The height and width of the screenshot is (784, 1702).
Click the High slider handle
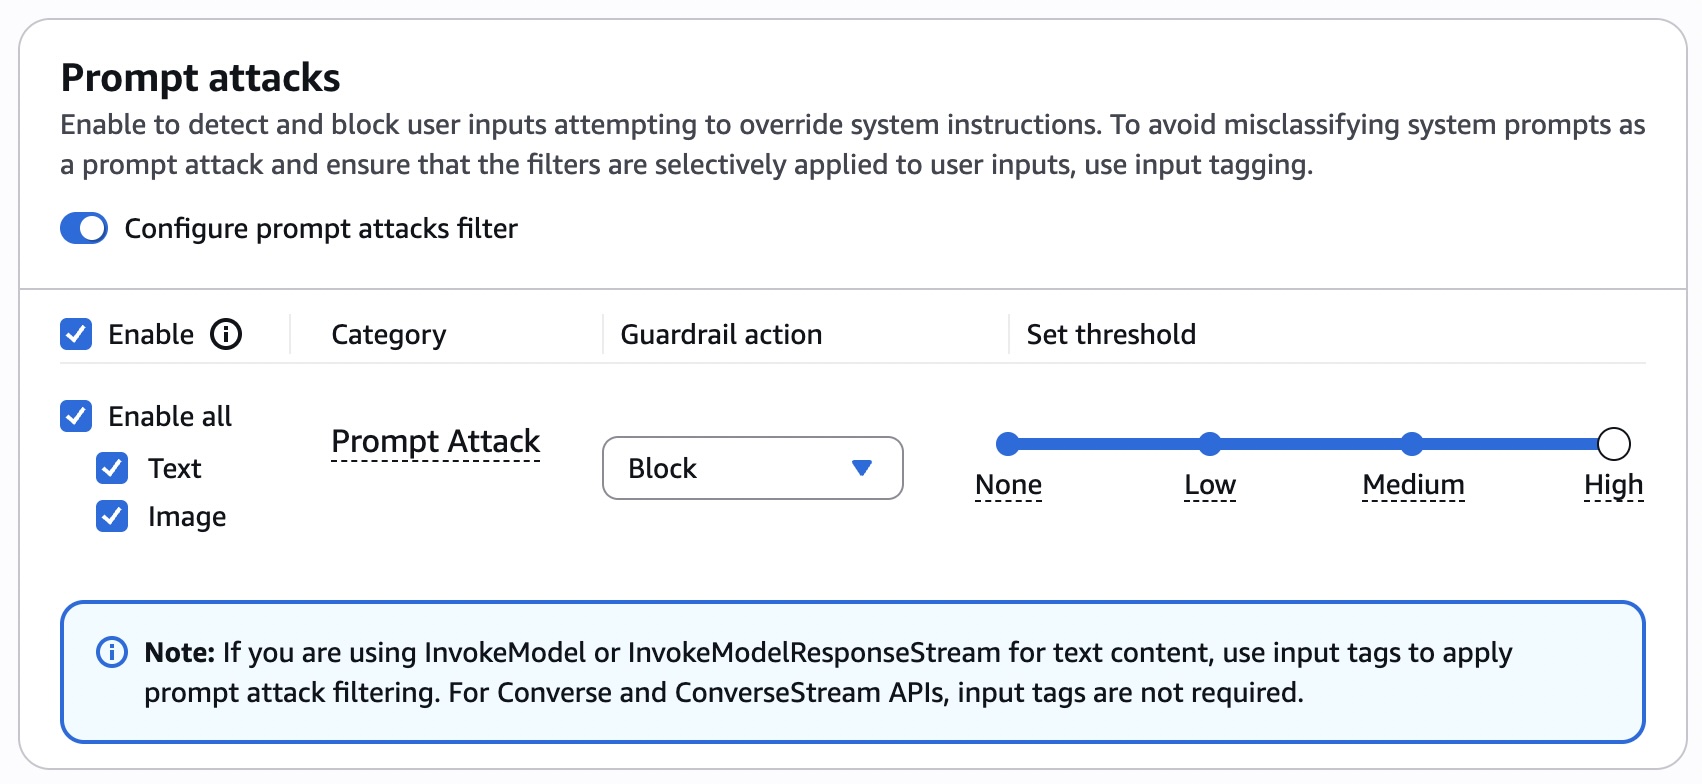[x=1613, y=443]
